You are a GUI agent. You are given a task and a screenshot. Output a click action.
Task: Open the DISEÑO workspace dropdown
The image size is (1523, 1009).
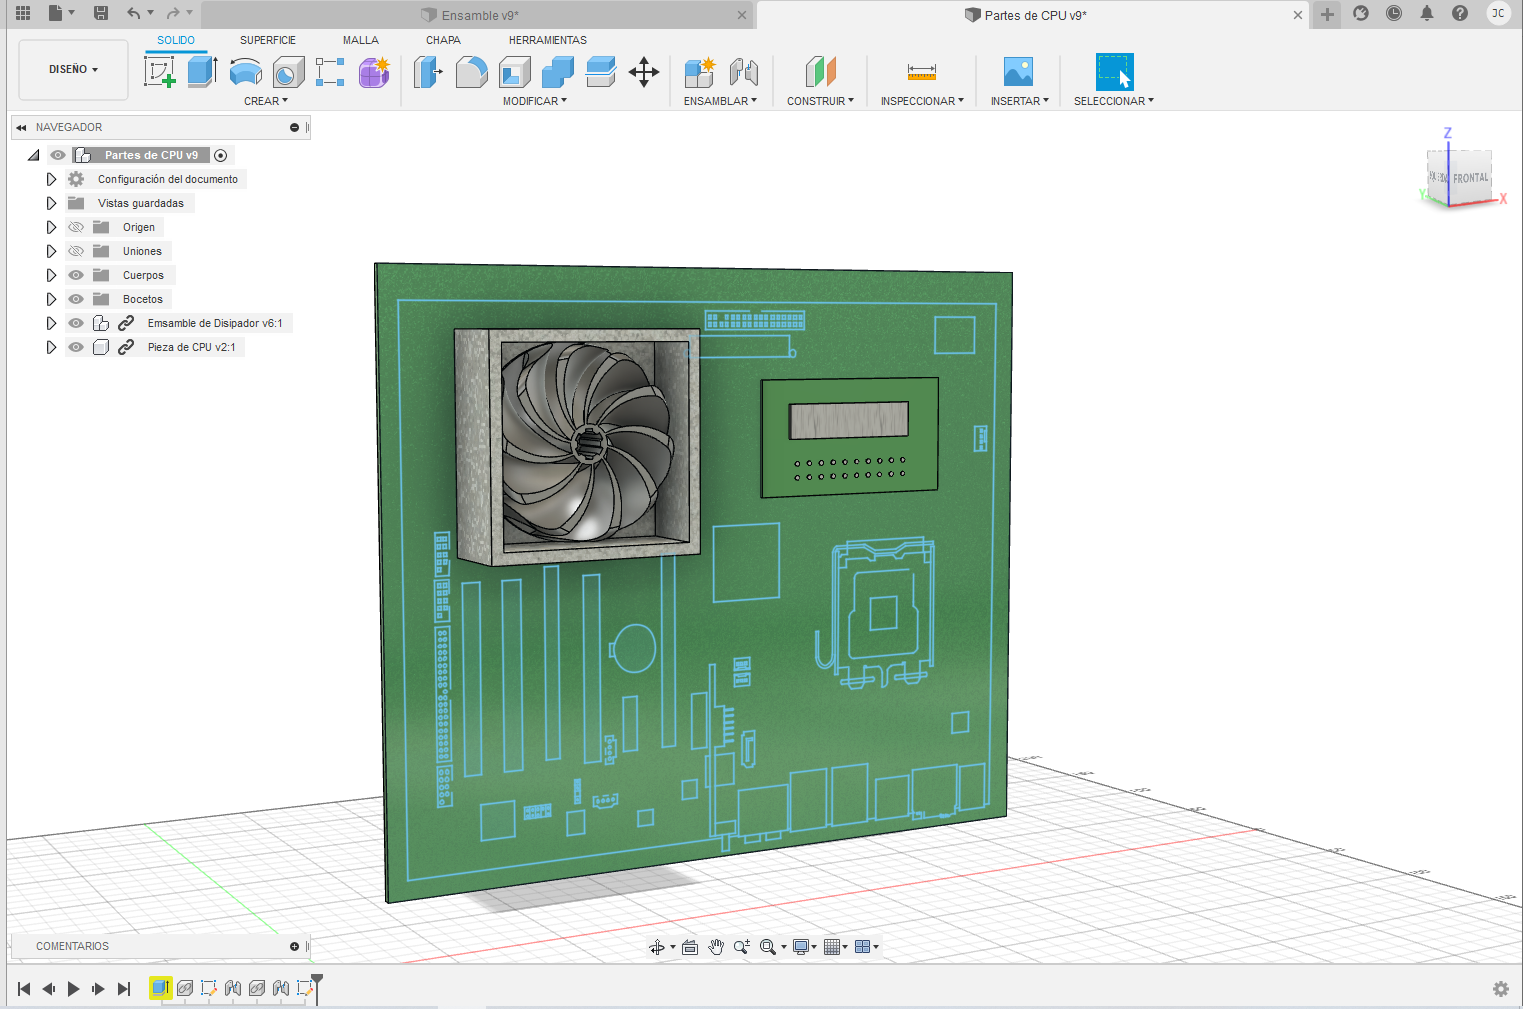coord(73,70)
